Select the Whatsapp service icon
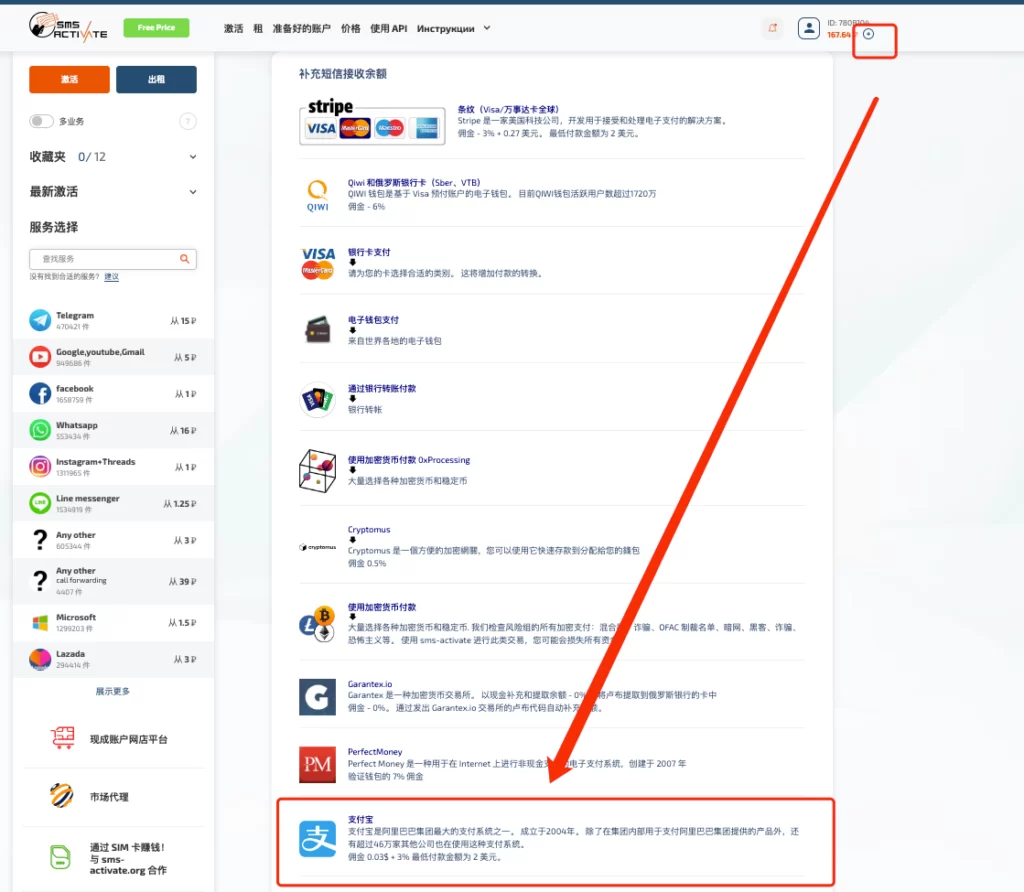The width and height of the screenshot is (1024, 892). pyautogui.click(x=40, y=430)
